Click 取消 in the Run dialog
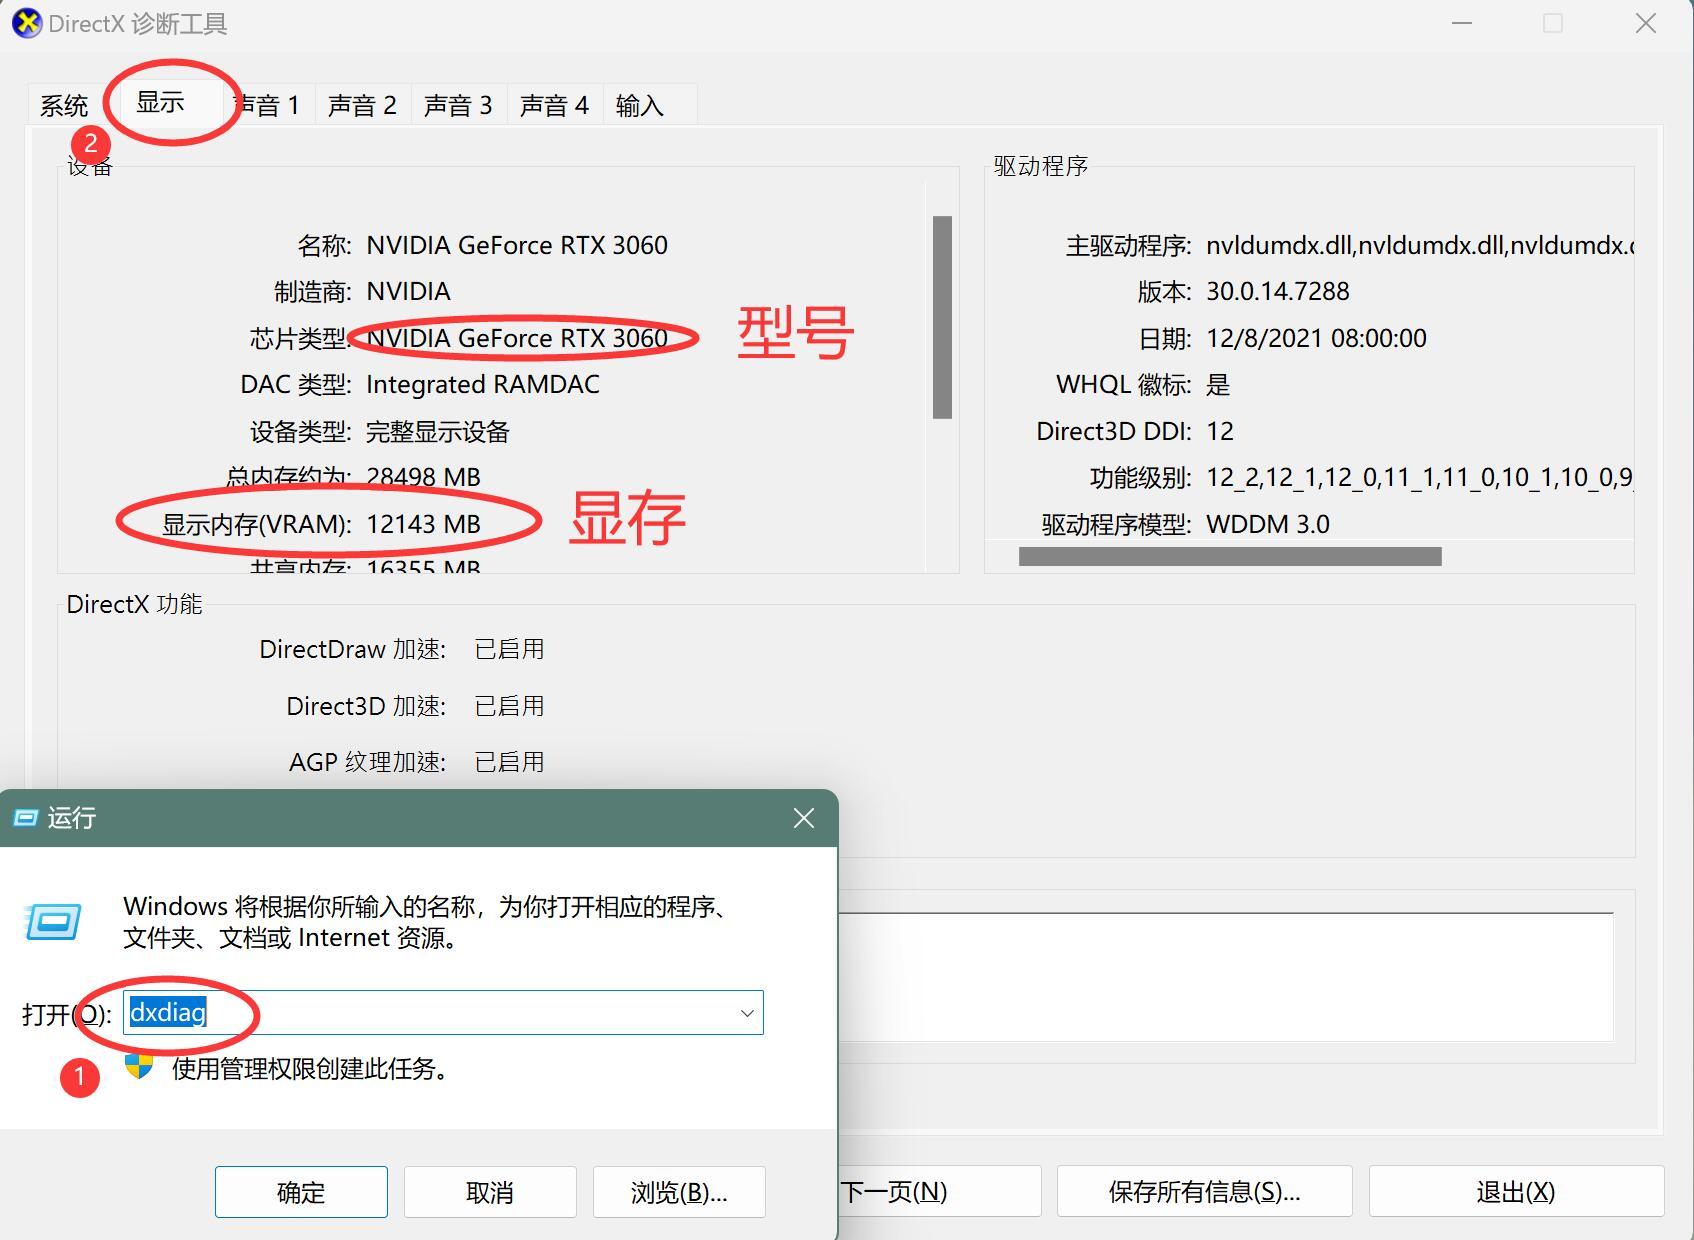The width and height of the screenshot is (1694, 1240). click(490, 1192)
